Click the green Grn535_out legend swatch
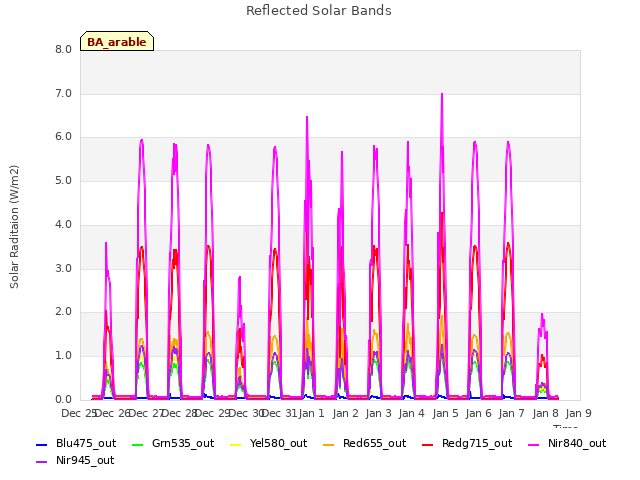 [138, 444]
